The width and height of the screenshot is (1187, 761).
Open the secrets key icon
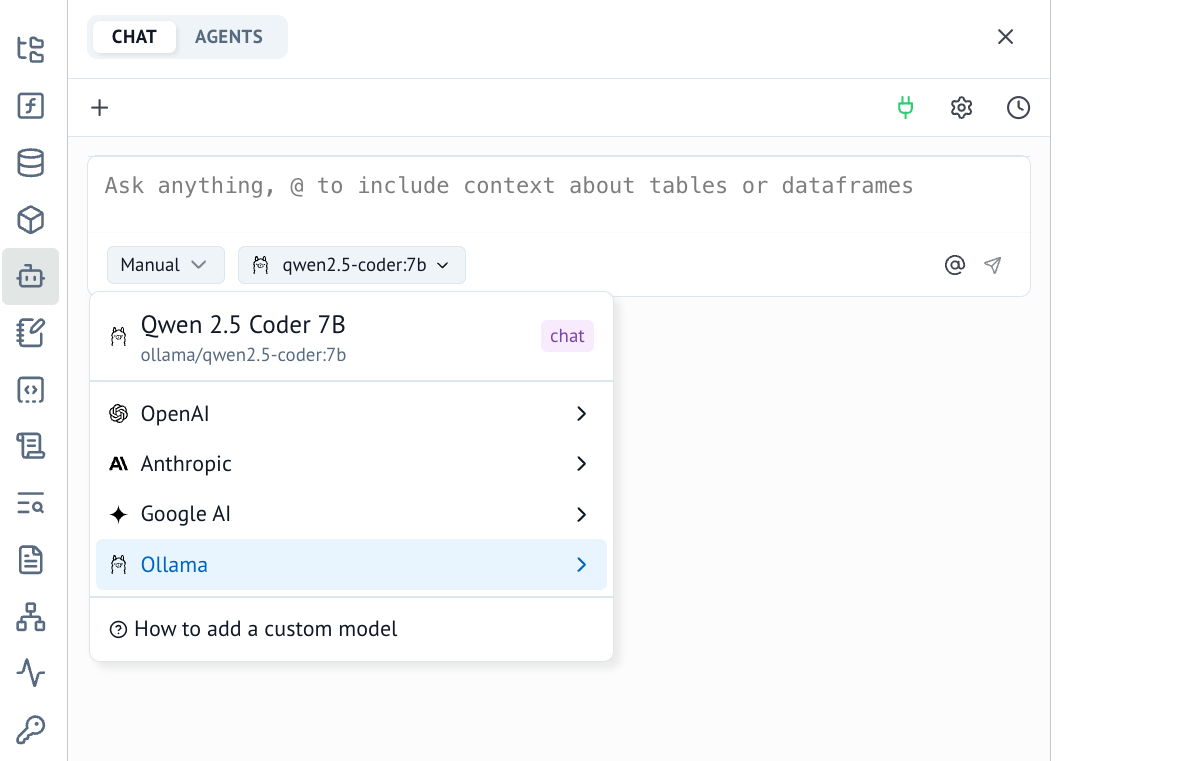click(31, 730)
